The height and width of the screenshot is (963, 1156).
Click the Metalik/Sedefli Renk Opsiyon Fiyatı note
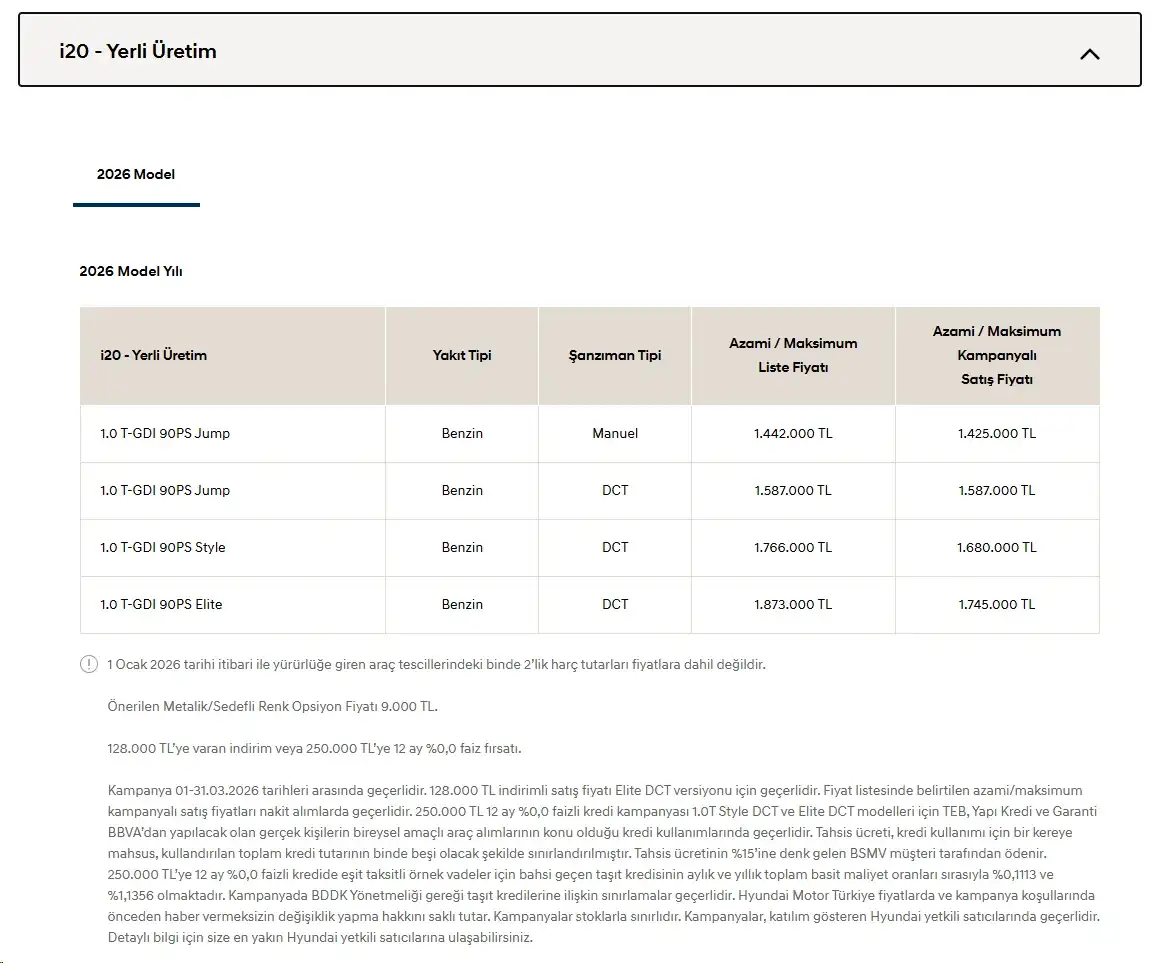[x=273, y=706]
